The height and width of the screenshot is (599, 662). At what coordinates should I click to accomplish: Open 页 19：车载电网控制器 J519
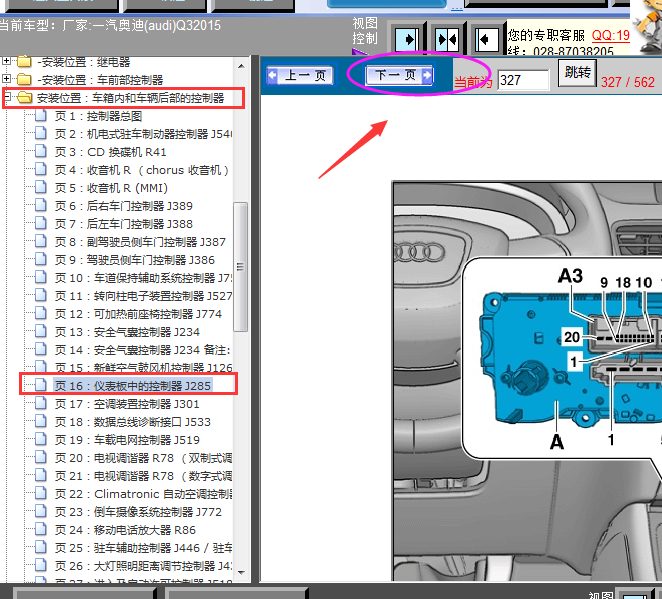(127, 440)
